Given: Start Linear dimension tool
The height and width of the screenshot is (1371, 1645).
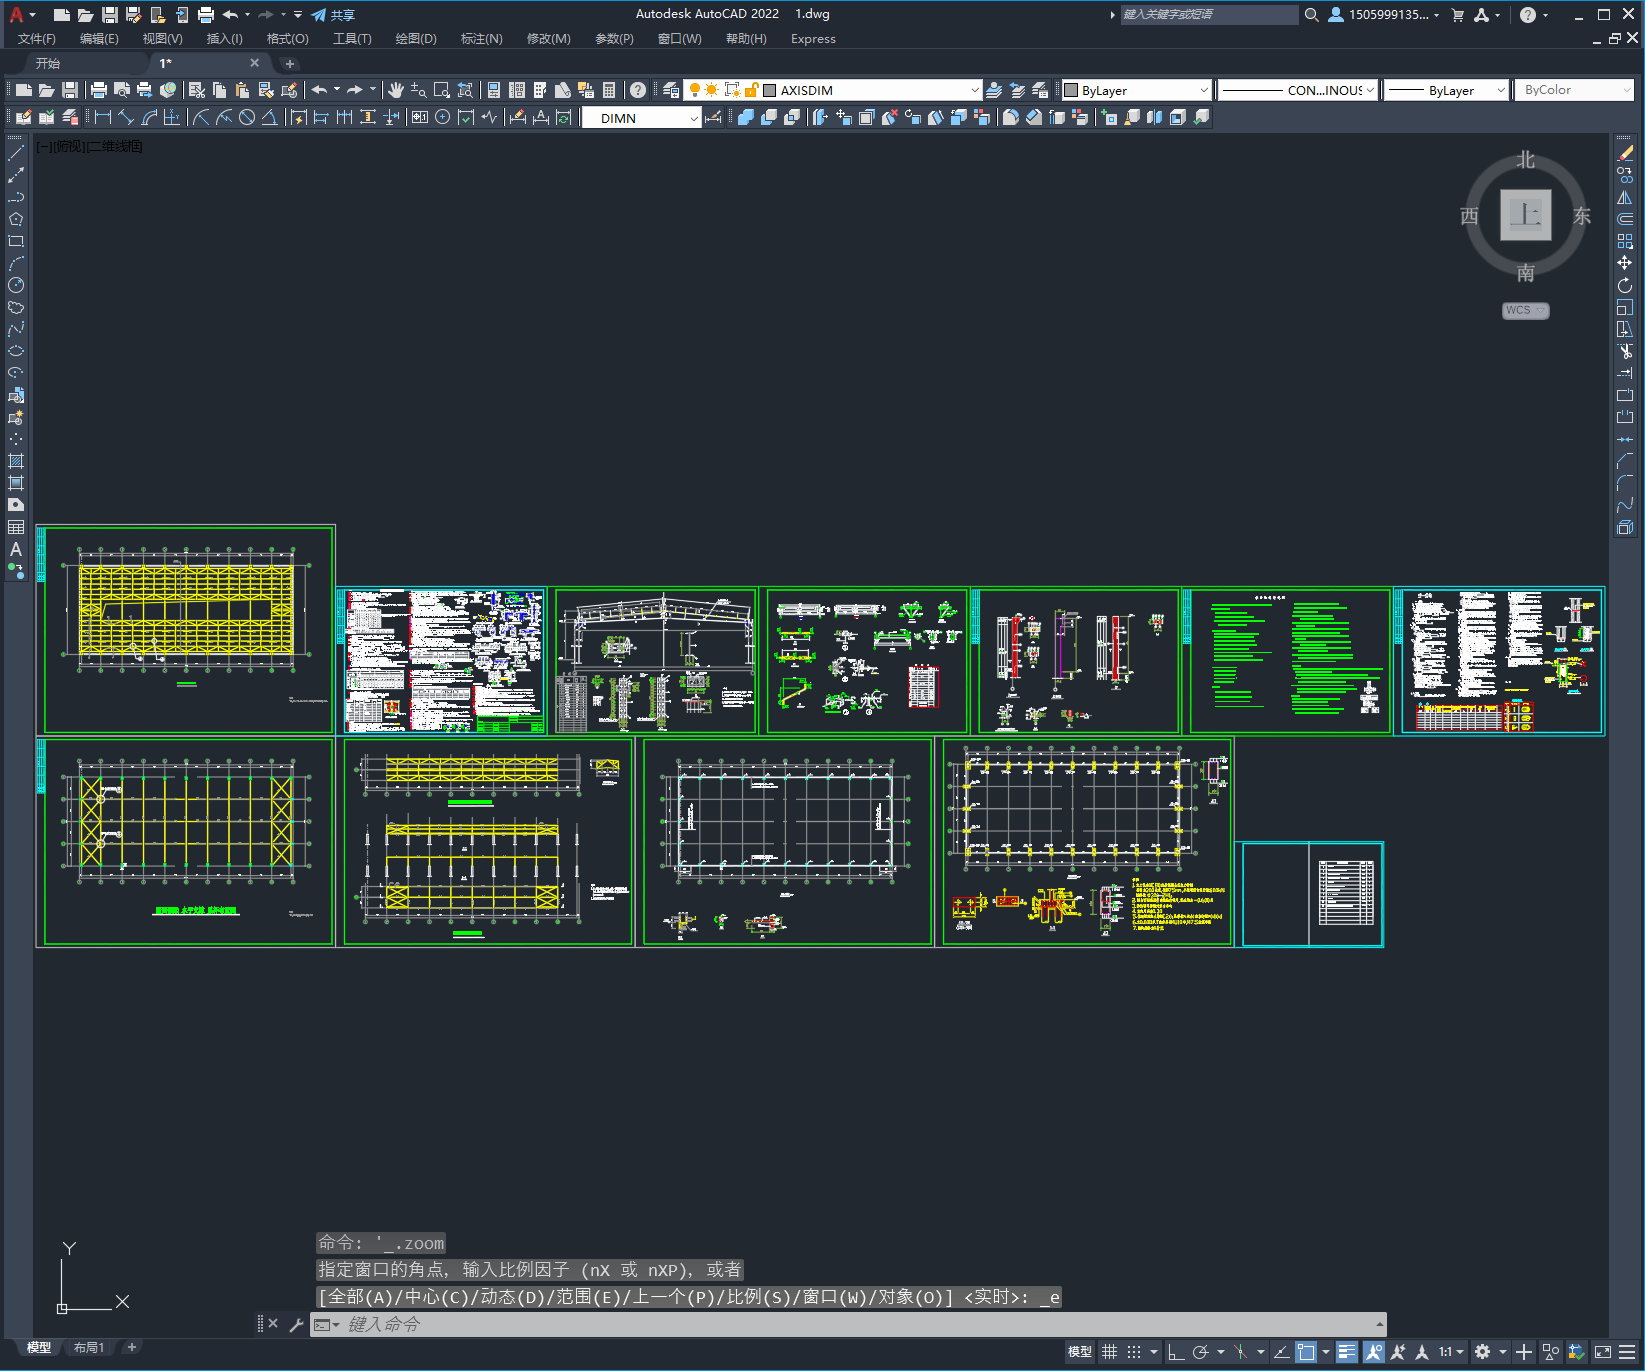Looking at the screenshot, I should point(103,117).
